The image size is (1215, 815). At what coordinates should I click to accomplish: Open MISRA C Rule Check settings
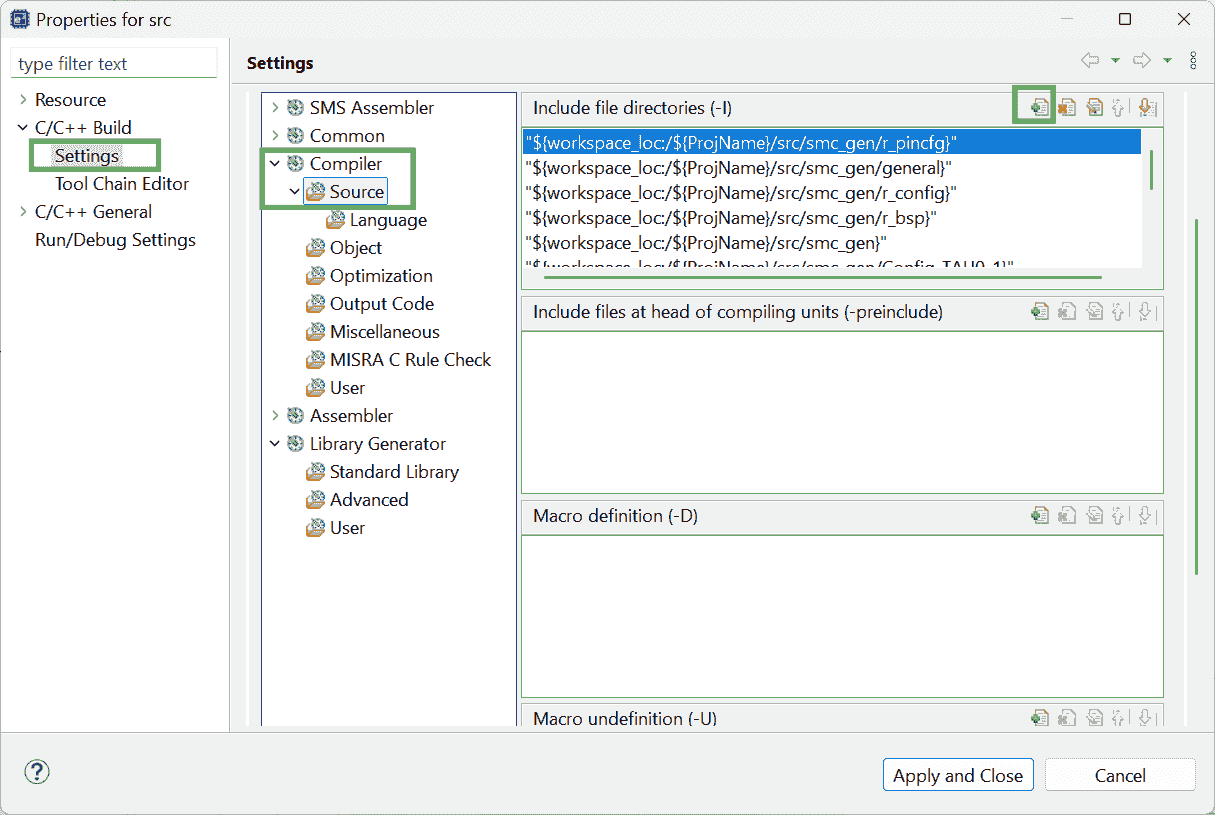pyautogui.click(x=410, y=360)
